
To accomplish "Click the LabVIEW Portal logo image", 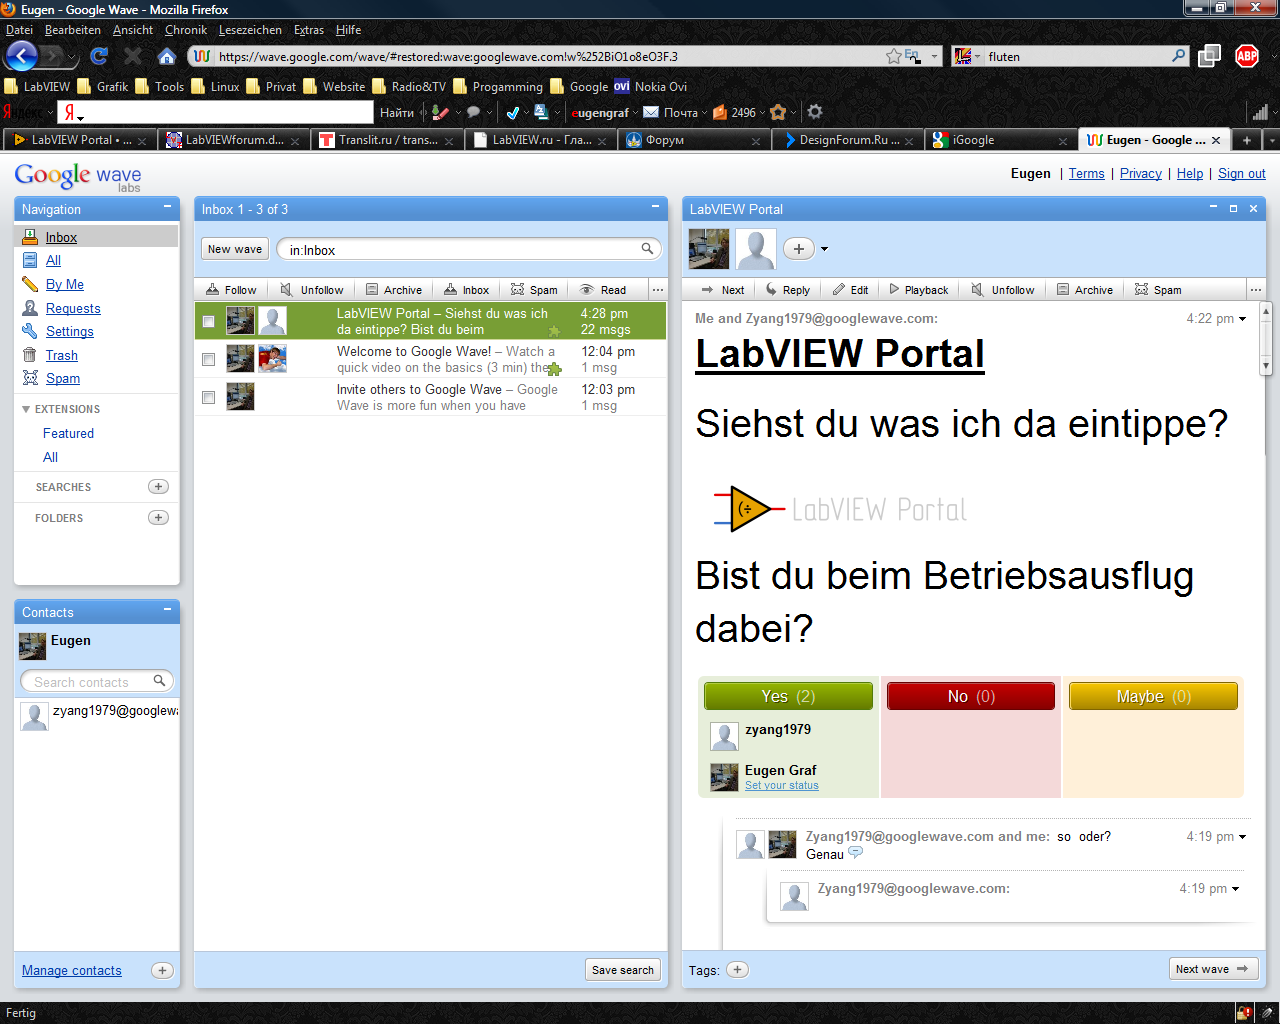I will tap(840, 509).
